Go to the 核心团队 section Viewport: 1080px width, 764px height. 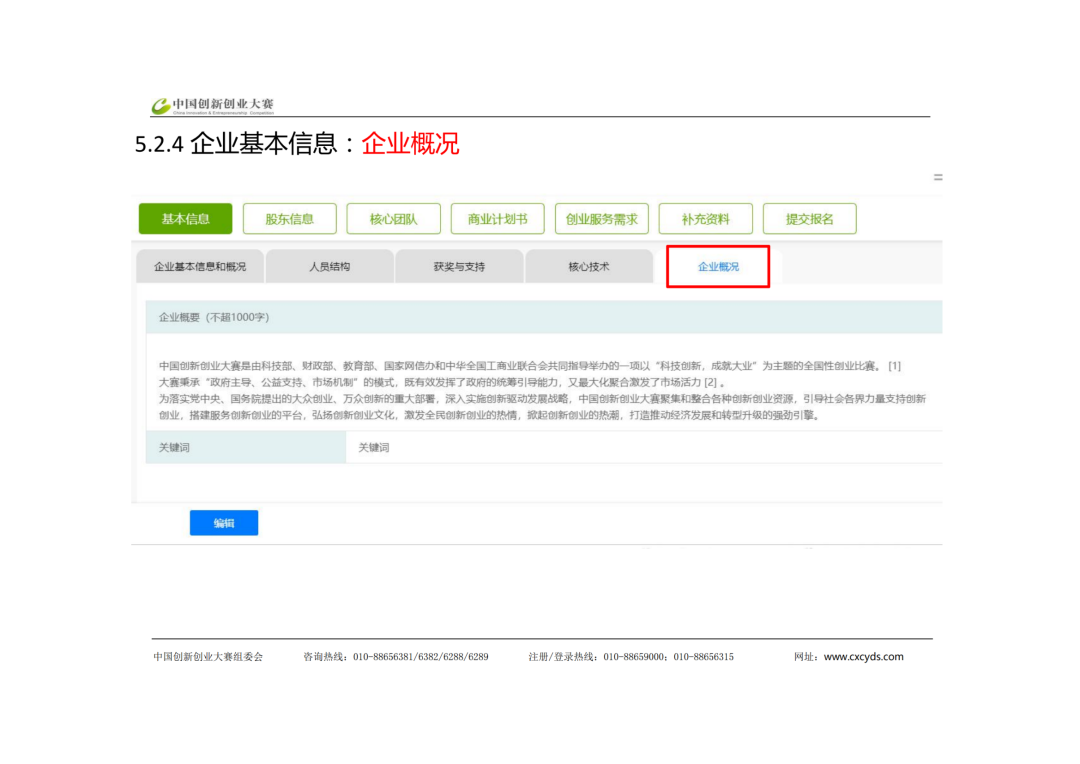point(393,219)
